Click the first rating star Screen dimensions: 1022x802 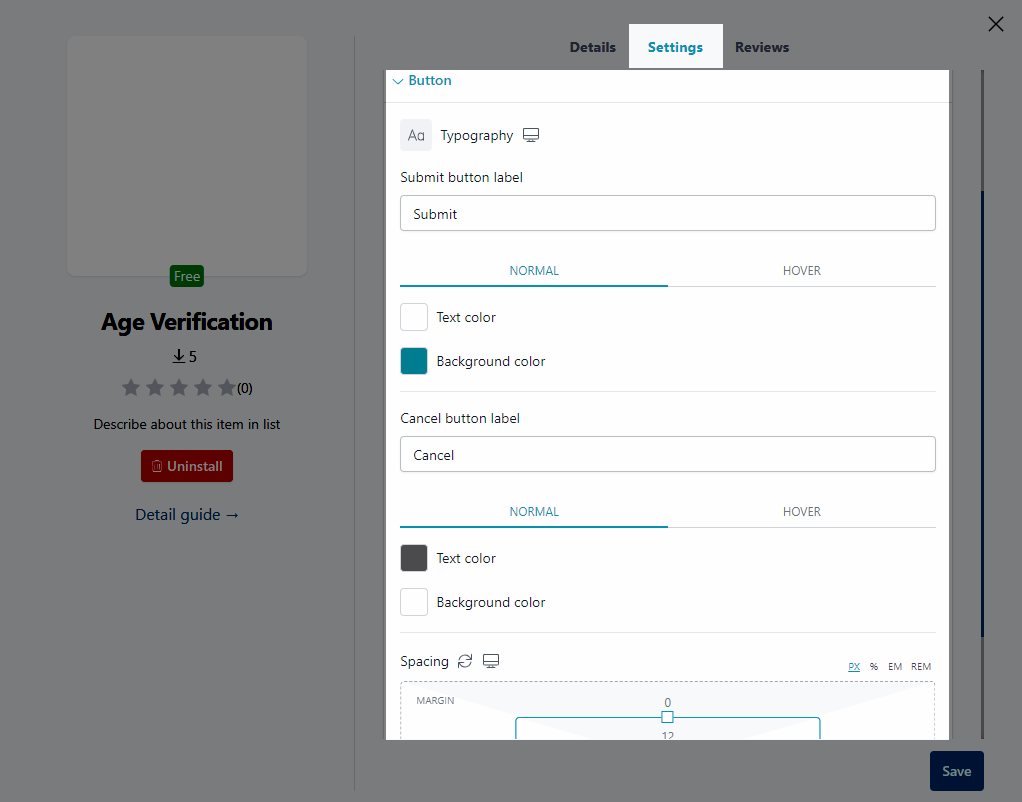131,388
